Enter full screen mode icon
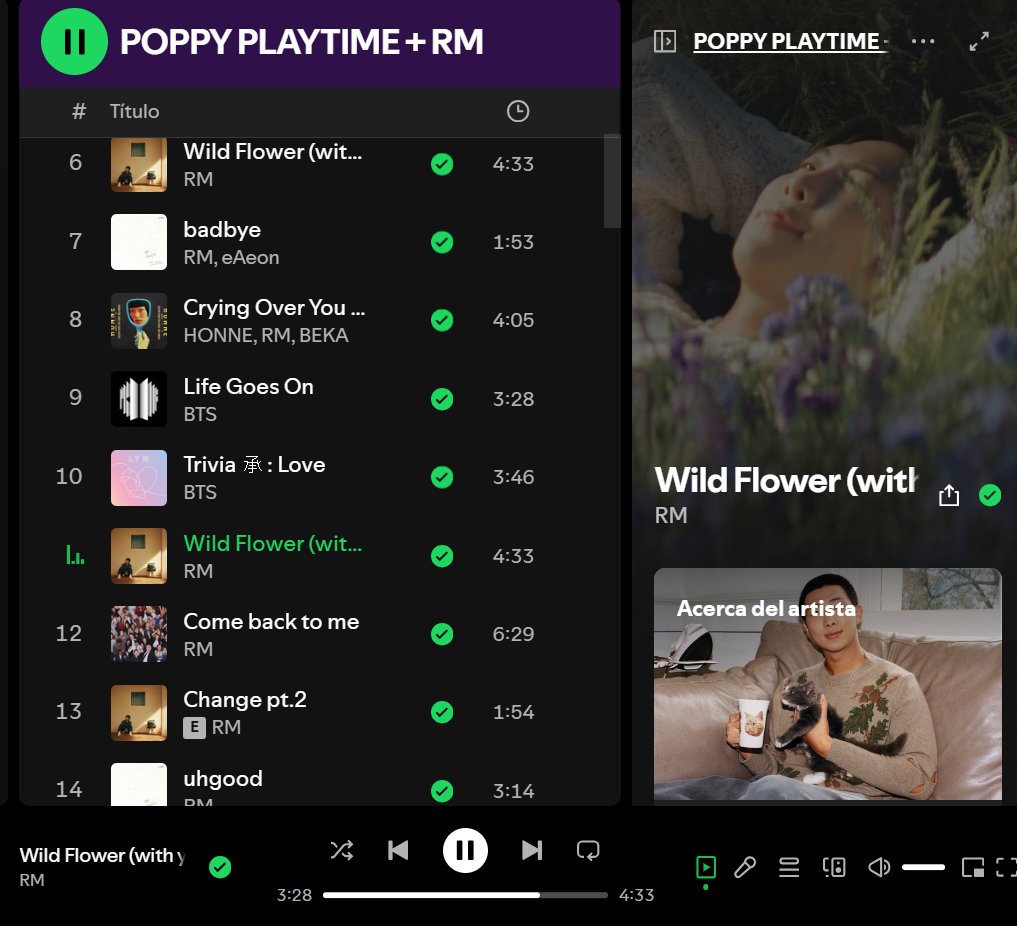This screenshot has width=1017, height=926. click(x=1007, y=867)
